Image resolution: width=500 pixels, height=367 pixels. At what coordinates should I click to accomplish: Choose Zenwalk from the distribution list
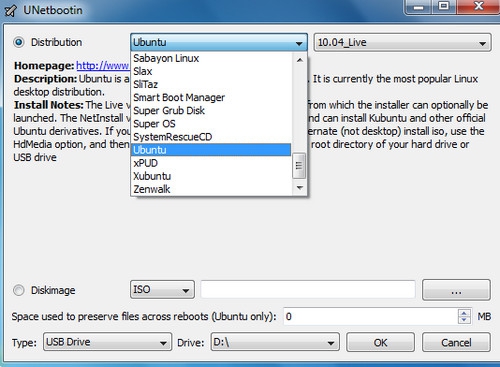tap(211, 189)
